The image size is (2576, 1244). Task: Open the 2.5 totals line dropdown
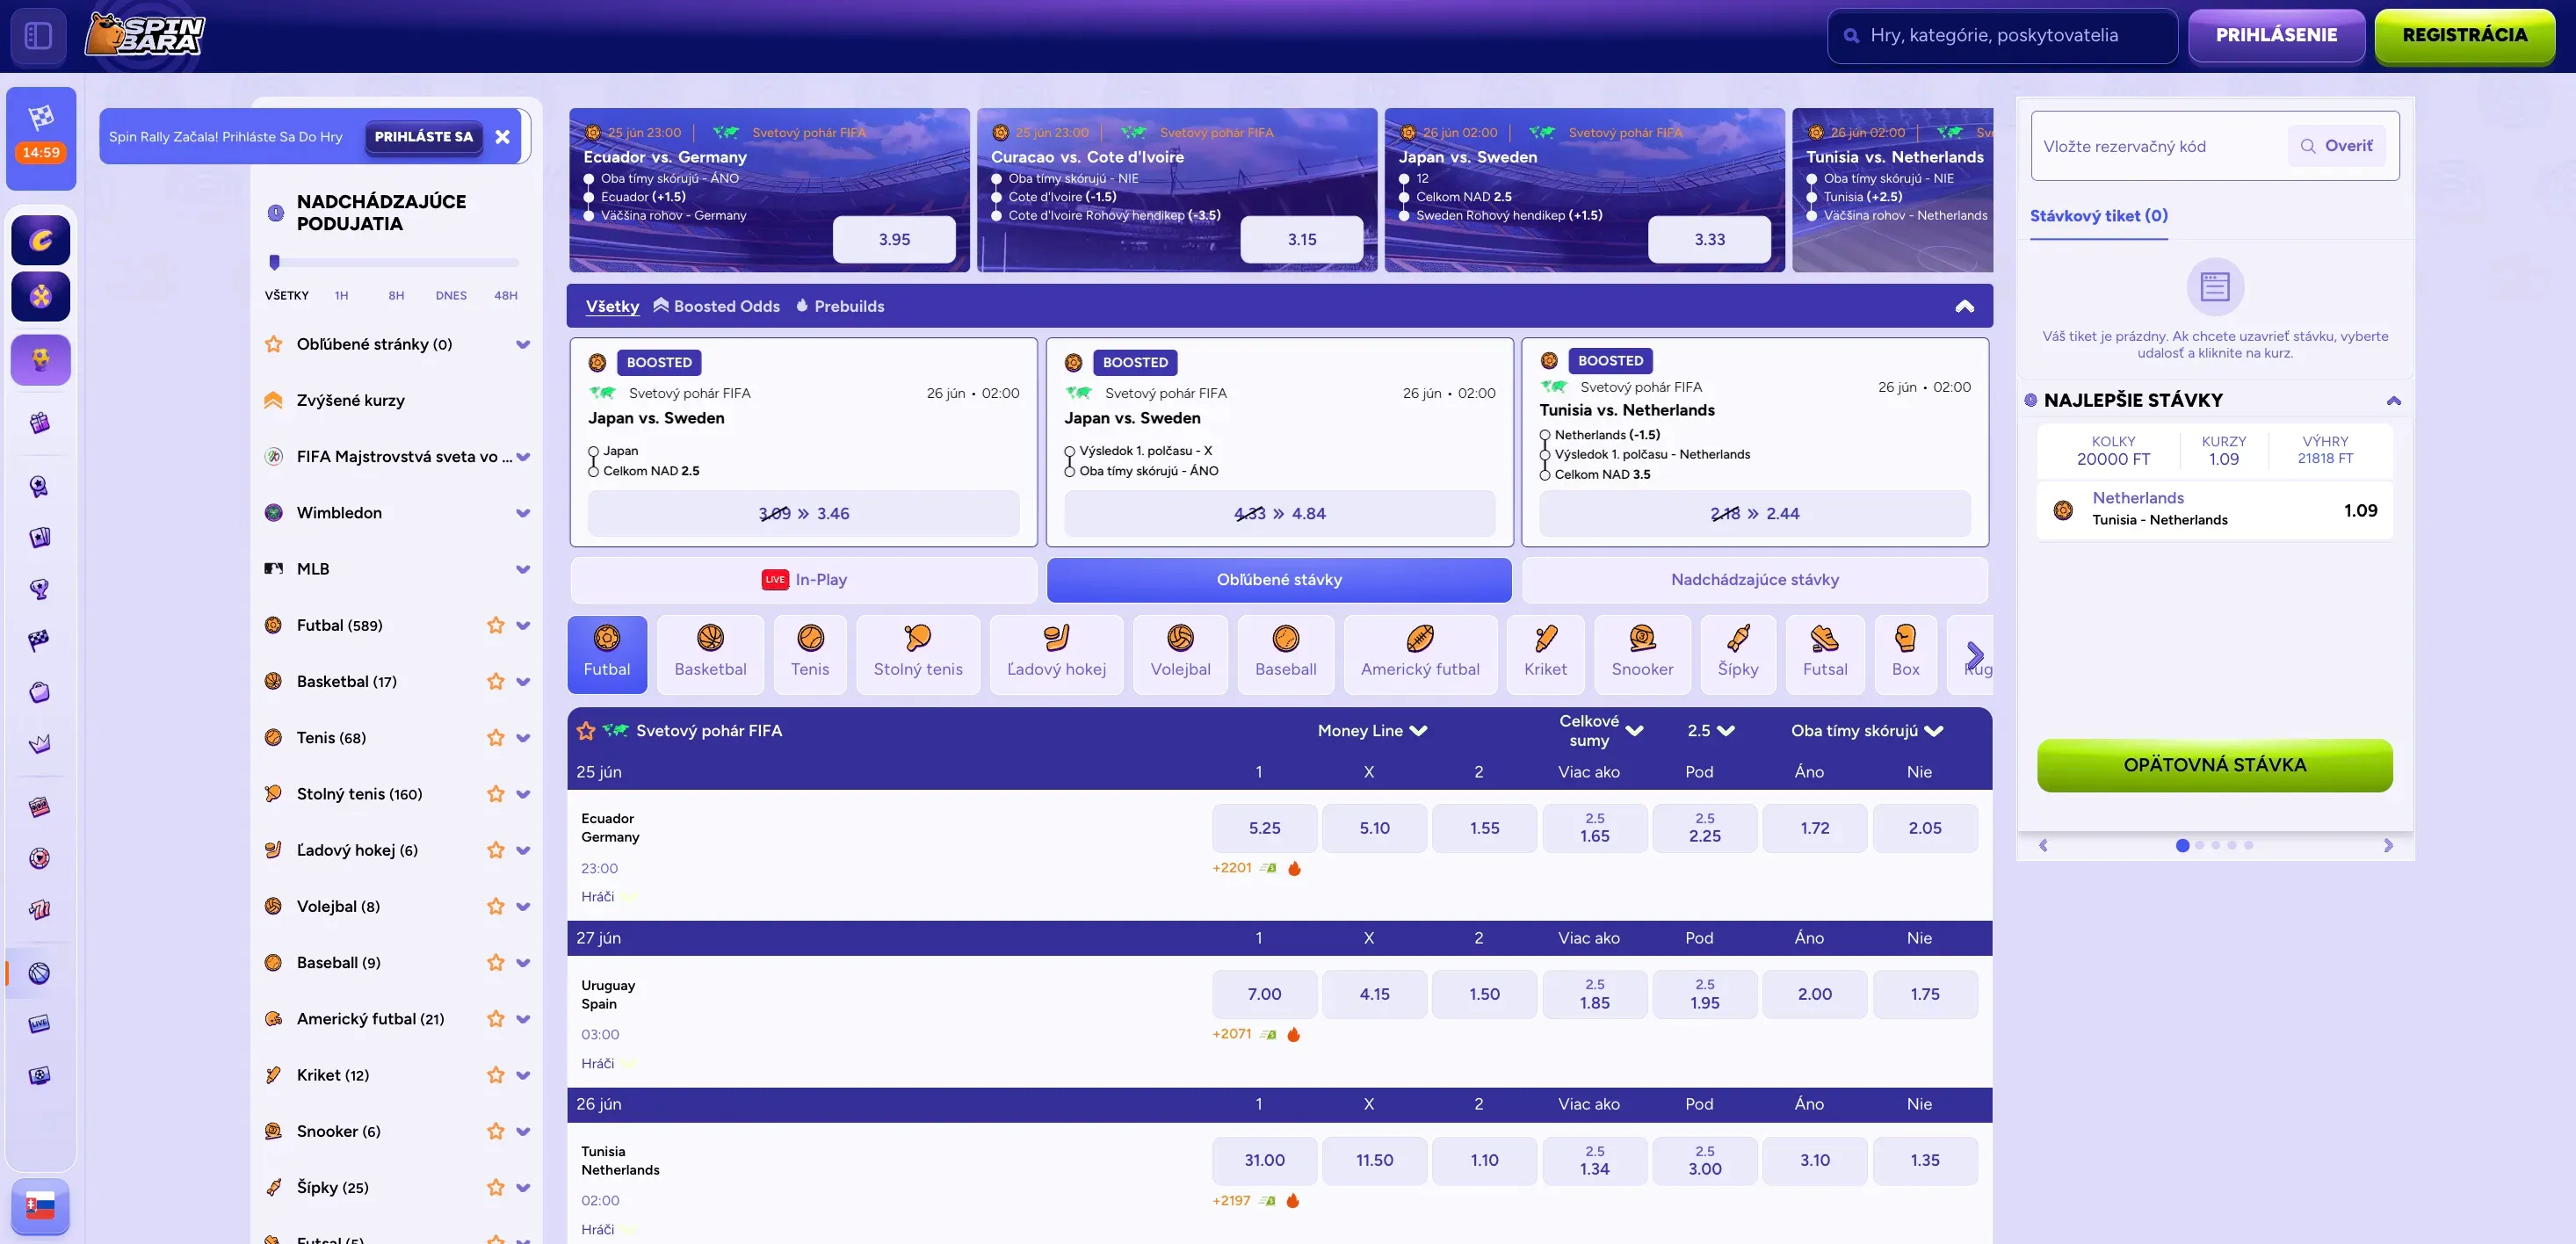pyautogui.click(x=1710, y=731)
